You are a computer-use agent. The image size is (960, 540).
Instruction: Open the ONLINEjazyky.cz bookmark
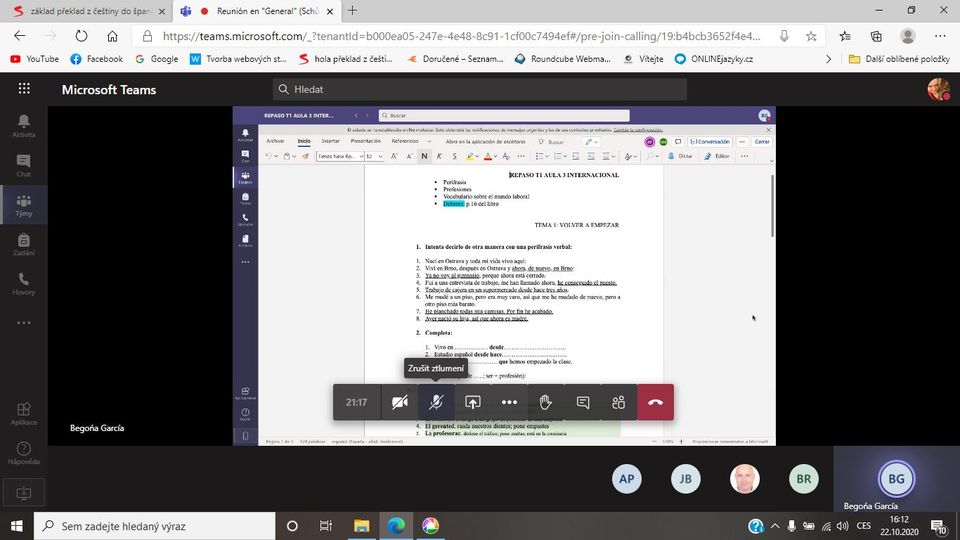coord(713,59)
